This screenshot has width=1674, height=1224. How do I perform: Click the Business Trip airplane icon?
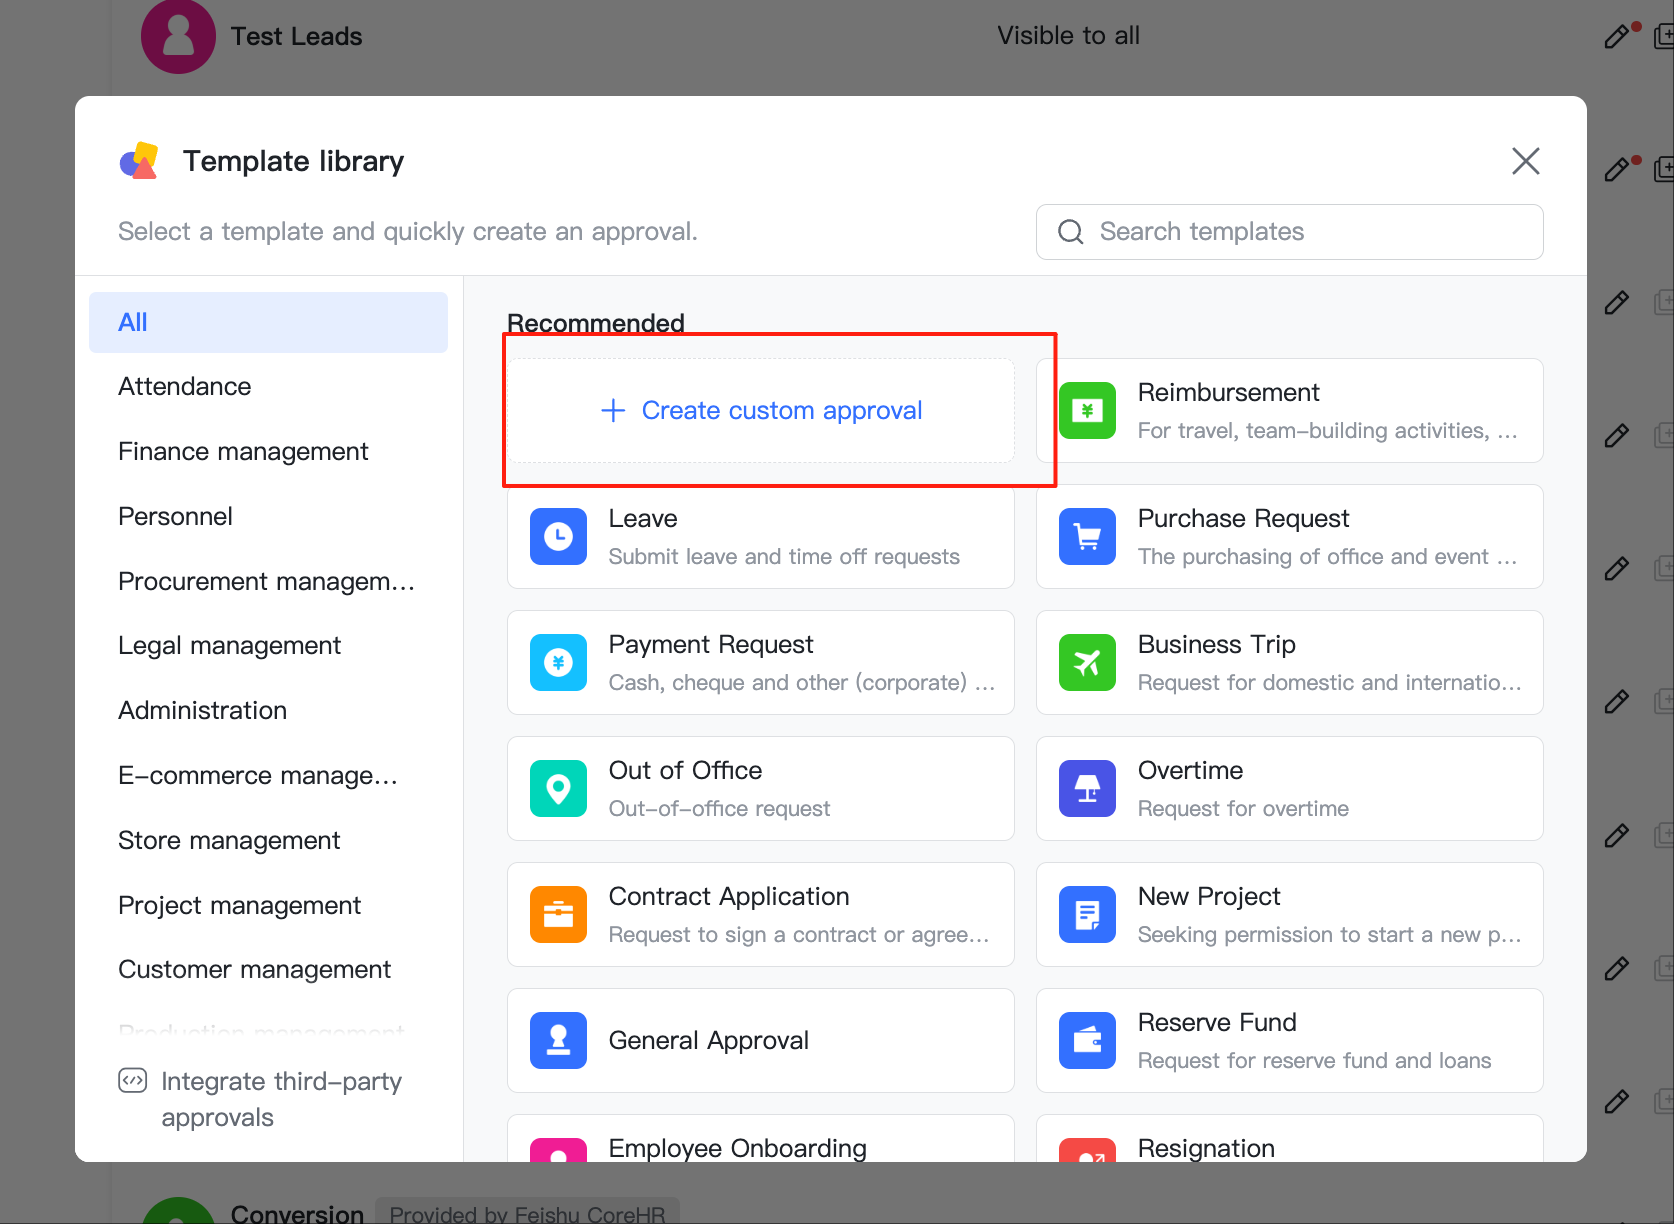[1087, 663]
